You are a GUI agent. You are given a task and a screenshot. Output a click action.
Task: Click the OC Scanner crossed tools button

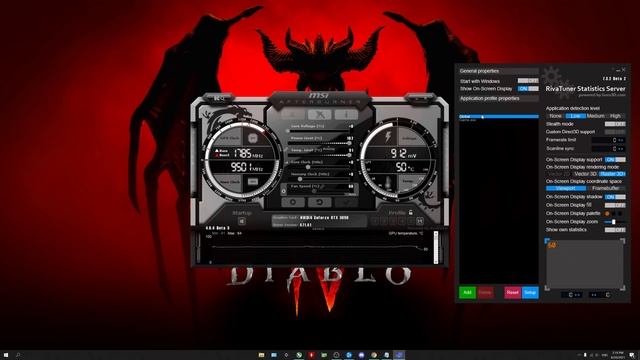point(320,114)
